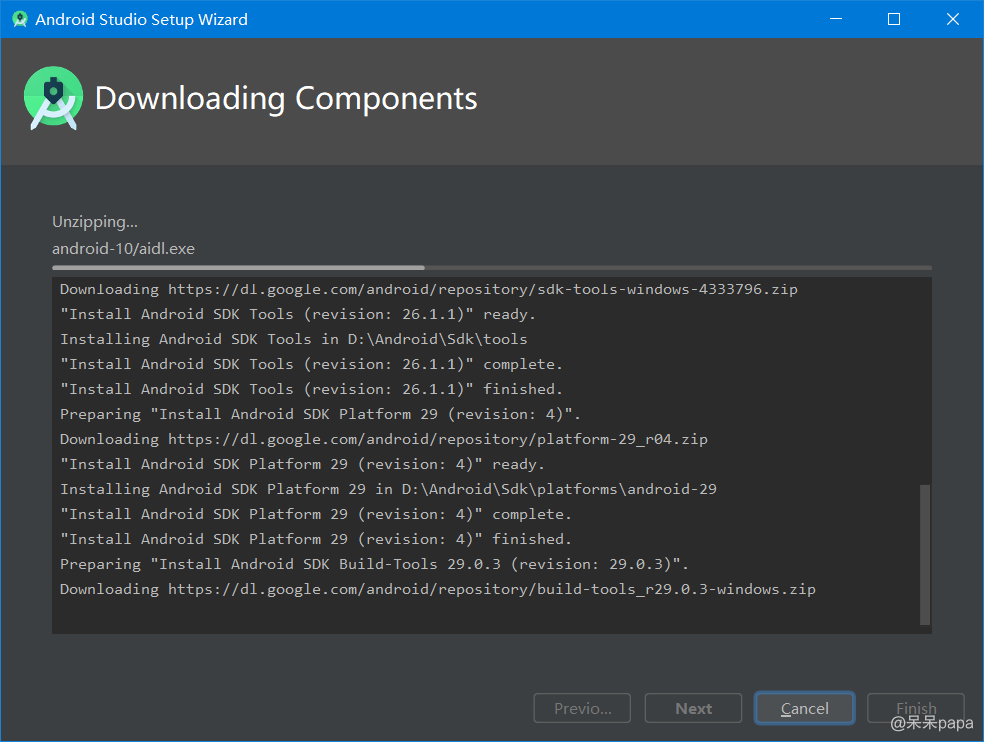This screenshot has width=984, height=742.
Task: Click the 'SDK Platform 29 (revision: 4)" complete.' line
Action: tap(316, 515)
